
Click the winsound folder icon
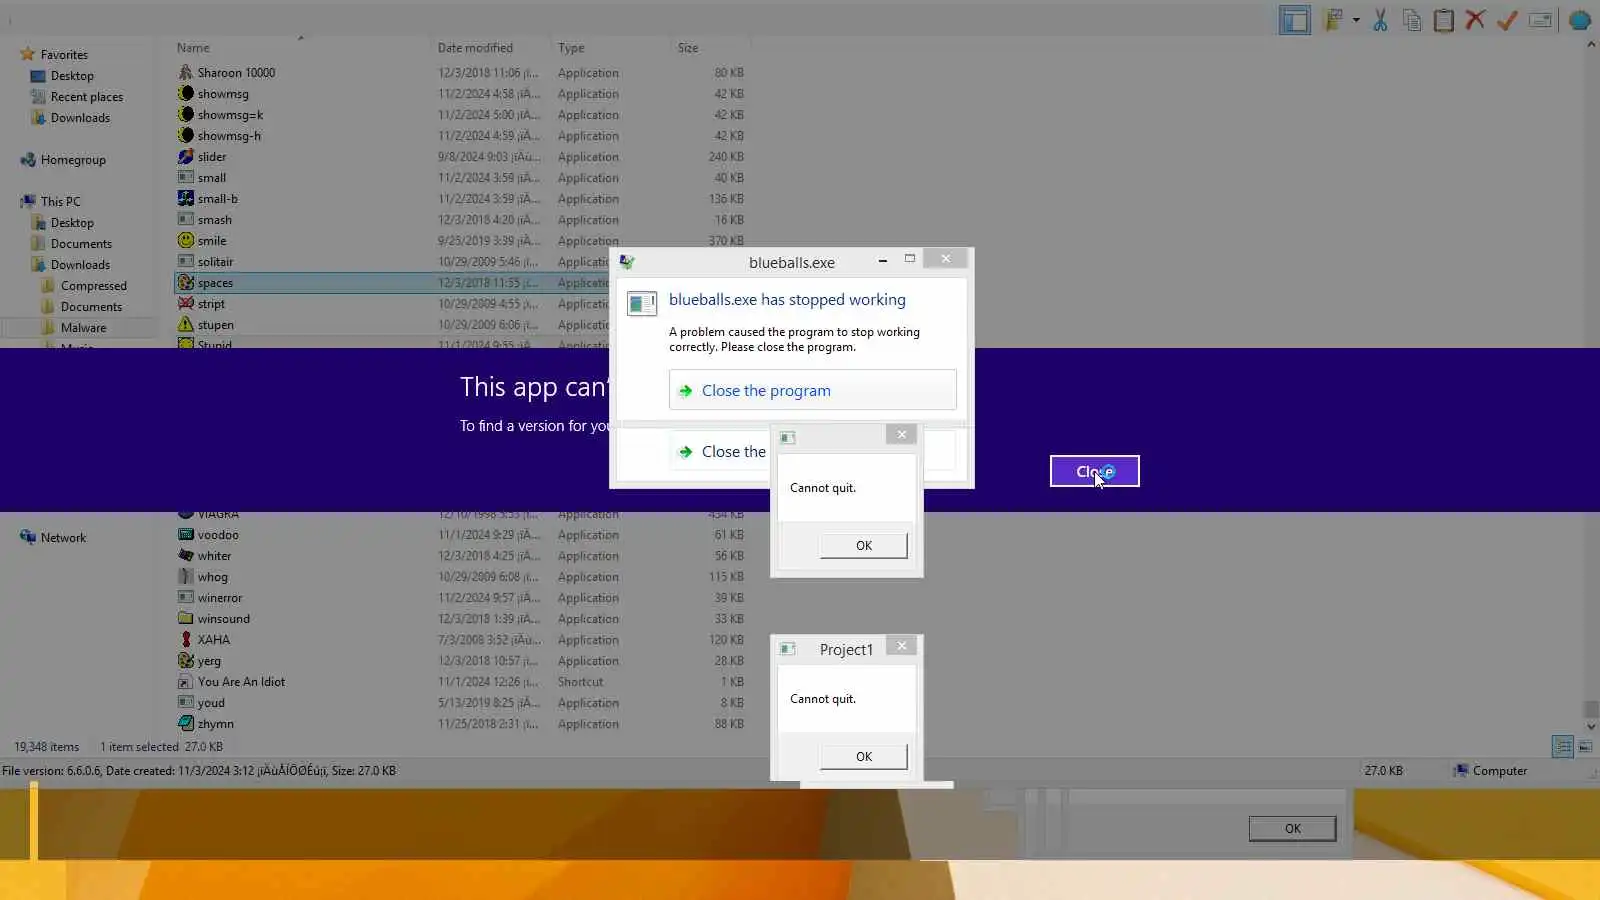[x=186, y=619]
